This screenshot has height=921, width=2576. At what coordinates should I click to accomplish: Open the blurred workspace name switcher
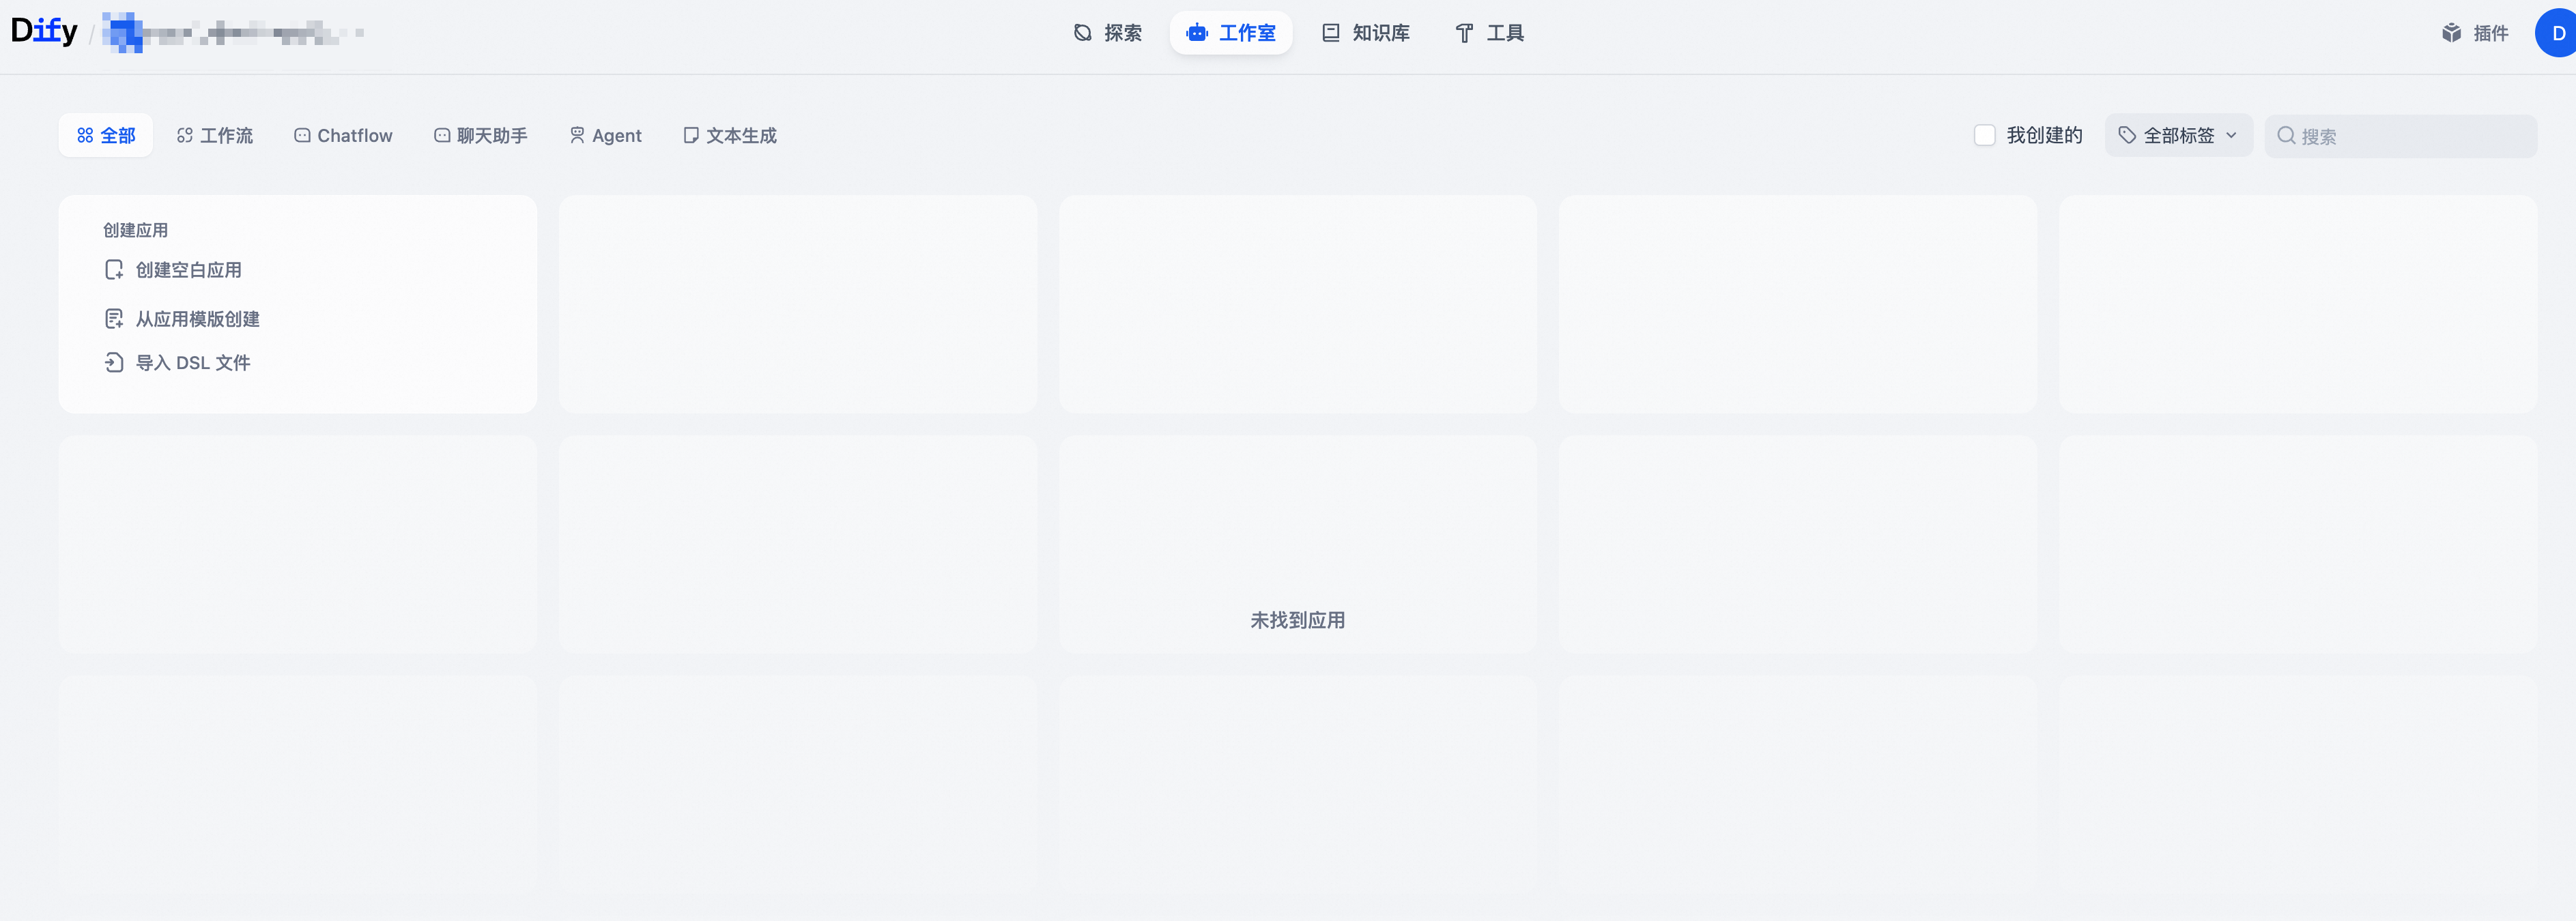pos(232,33)
